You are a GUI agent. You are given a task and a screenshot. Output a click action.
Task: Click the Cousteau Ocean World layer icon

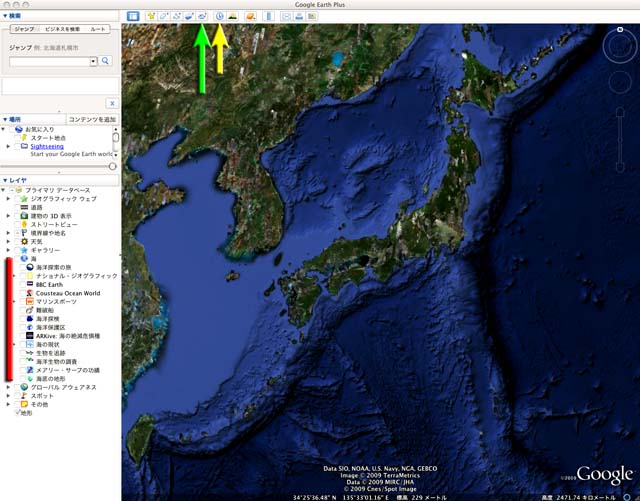(x=30, y=293)
